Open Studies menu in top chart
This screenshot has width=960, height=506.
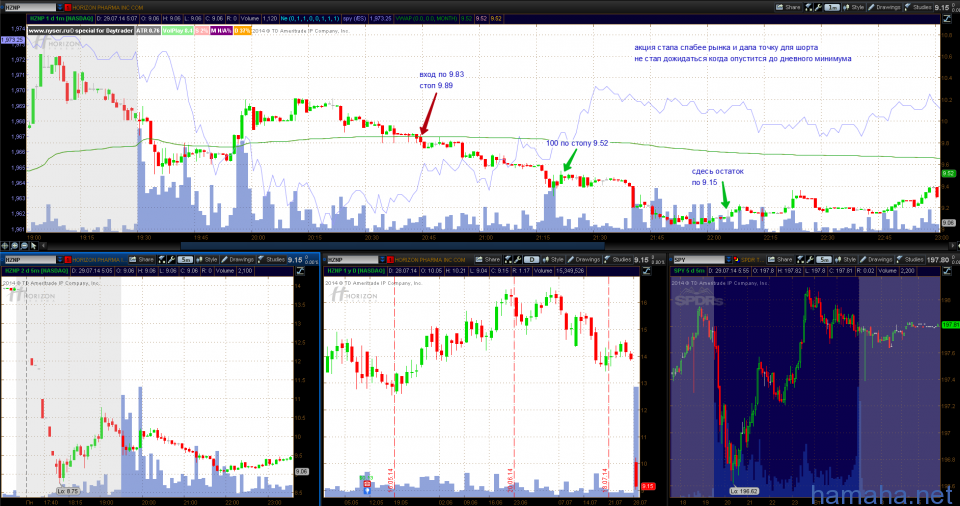(x=918, y=7)
